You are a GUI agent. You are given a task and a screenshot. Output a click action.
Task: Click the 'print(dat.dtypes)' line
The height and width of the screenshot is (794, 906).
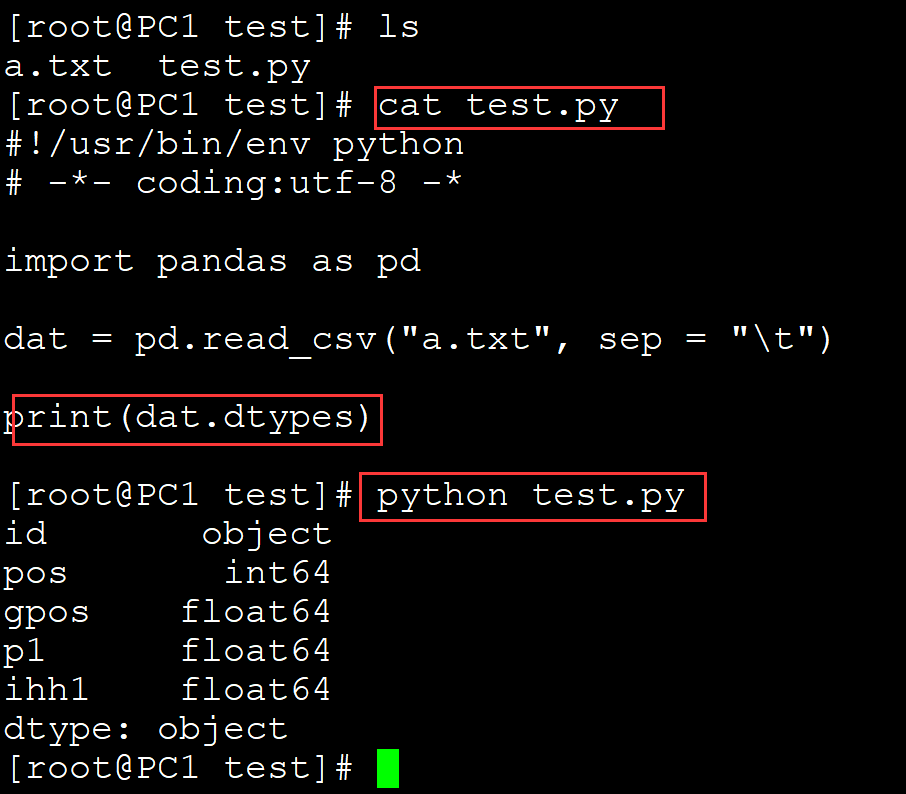187,419
